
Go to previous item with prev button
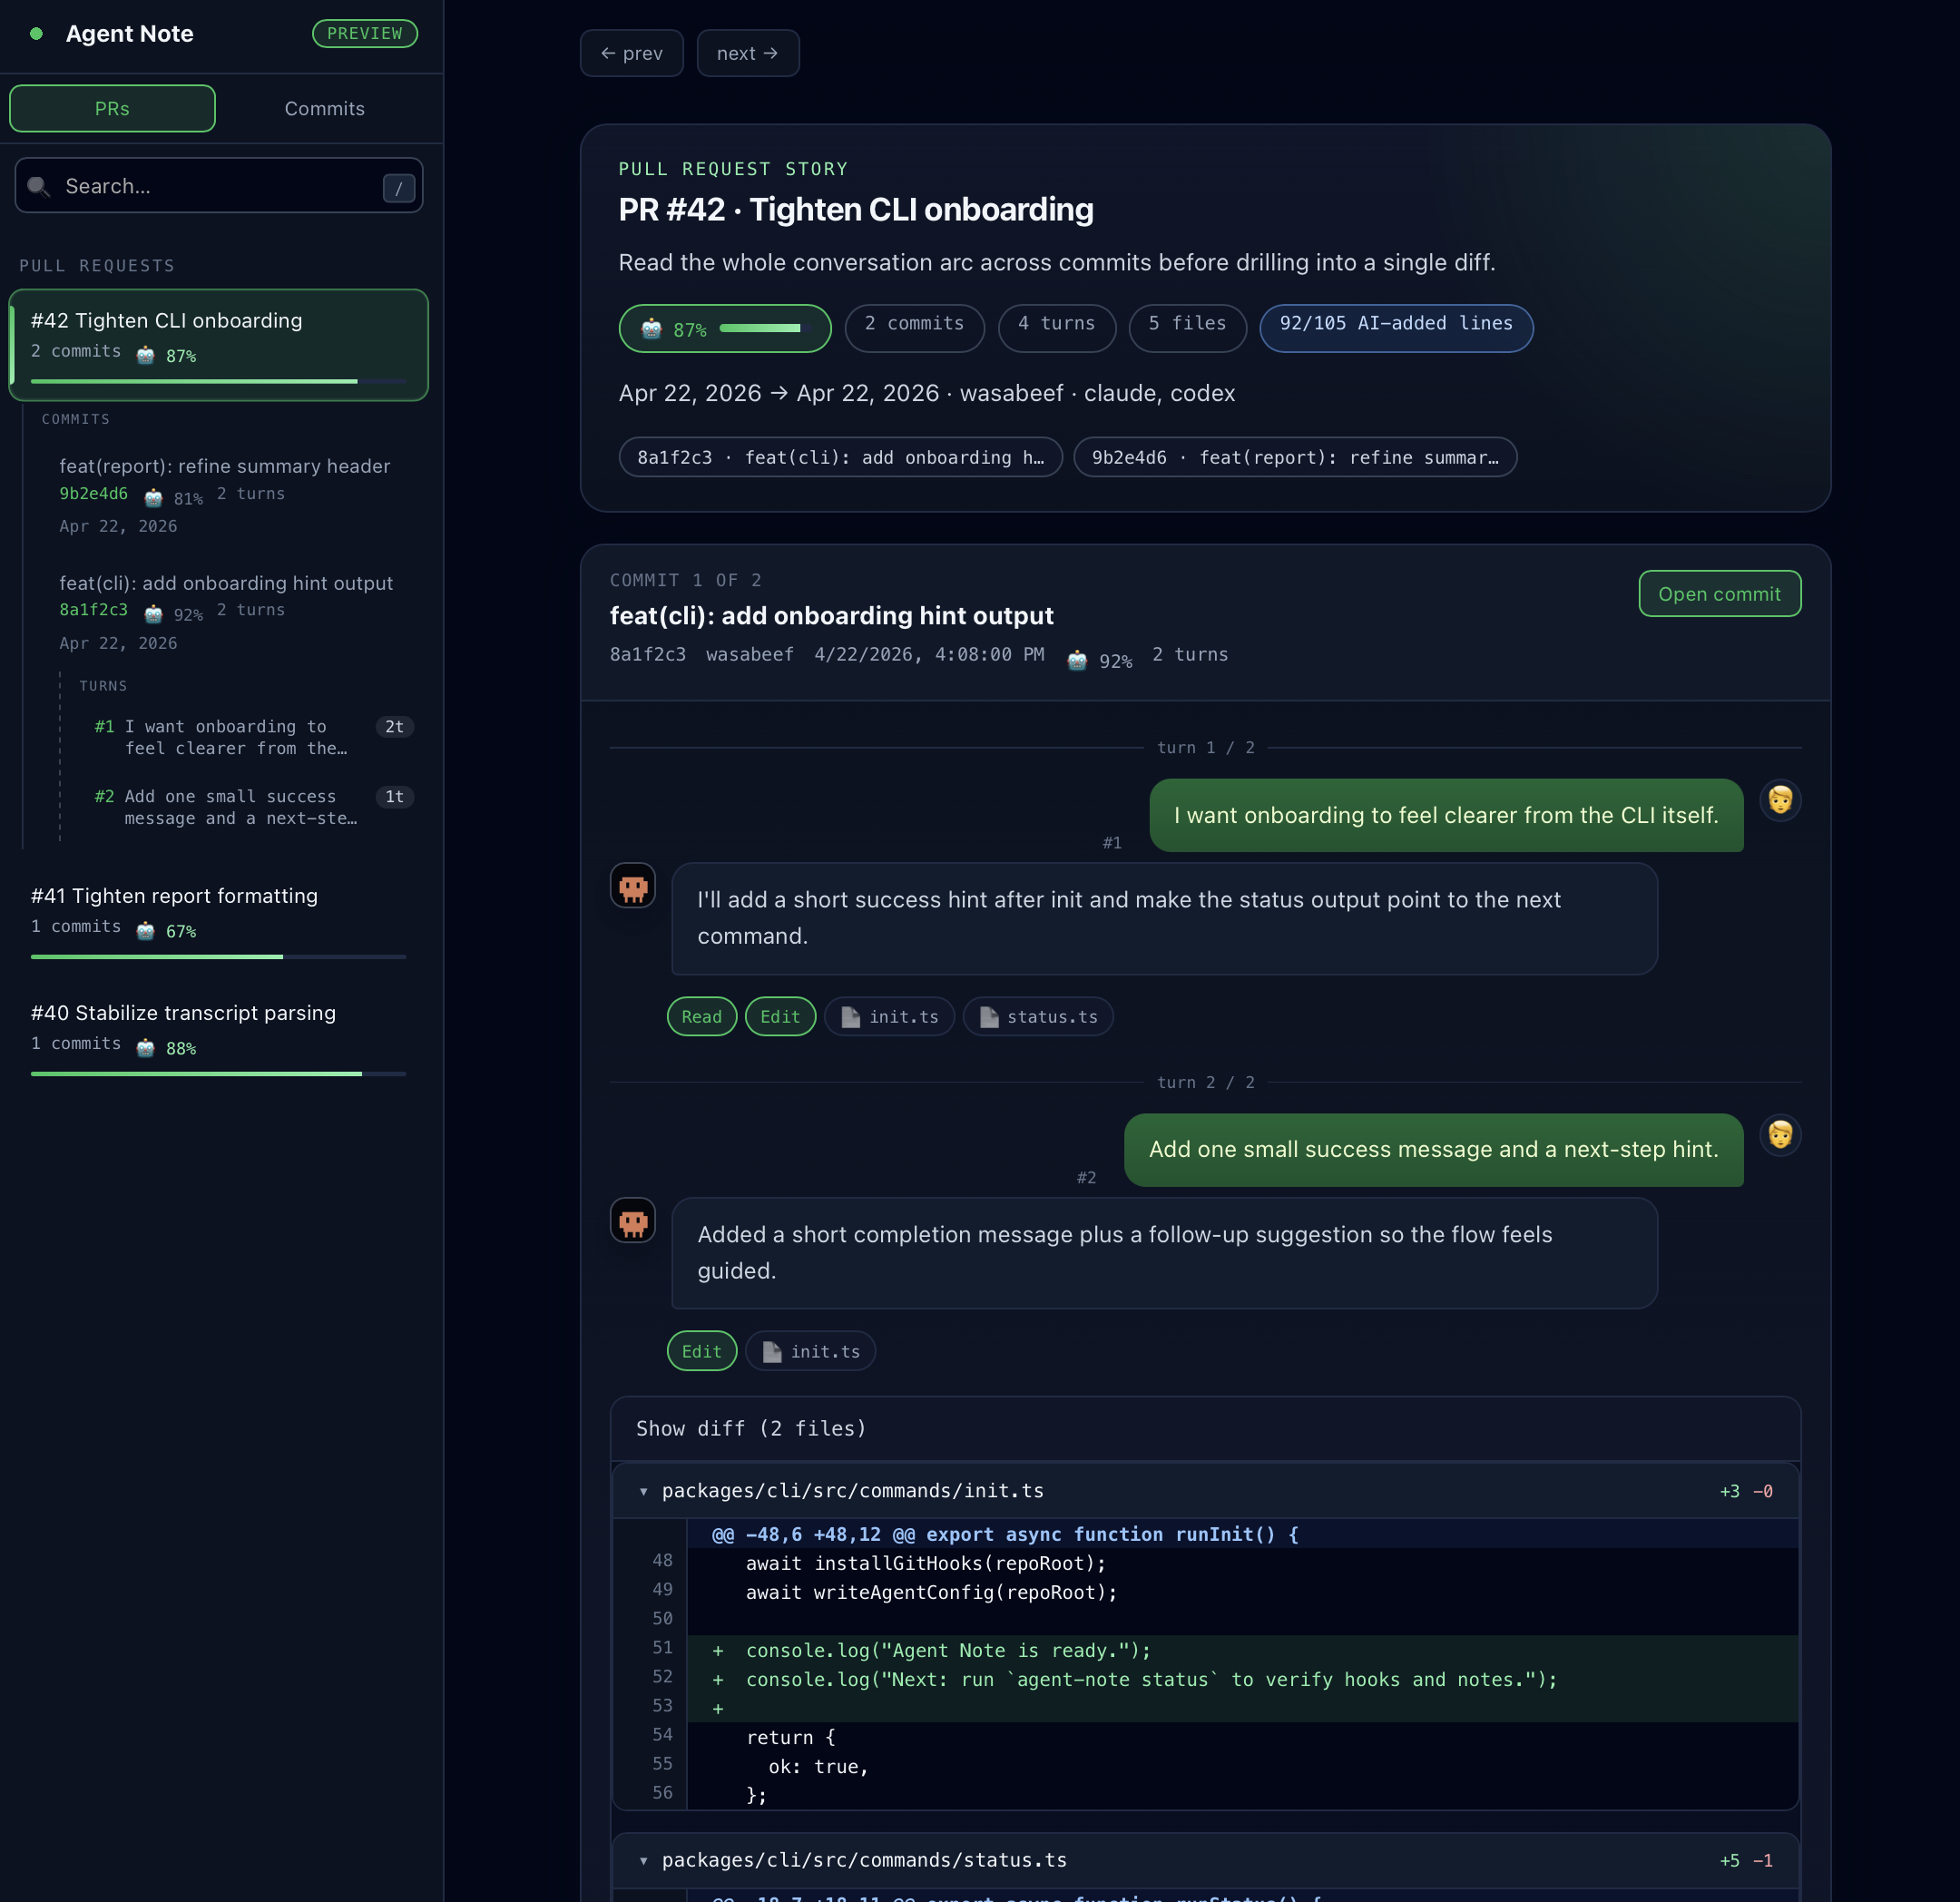[x=632, y=53]
